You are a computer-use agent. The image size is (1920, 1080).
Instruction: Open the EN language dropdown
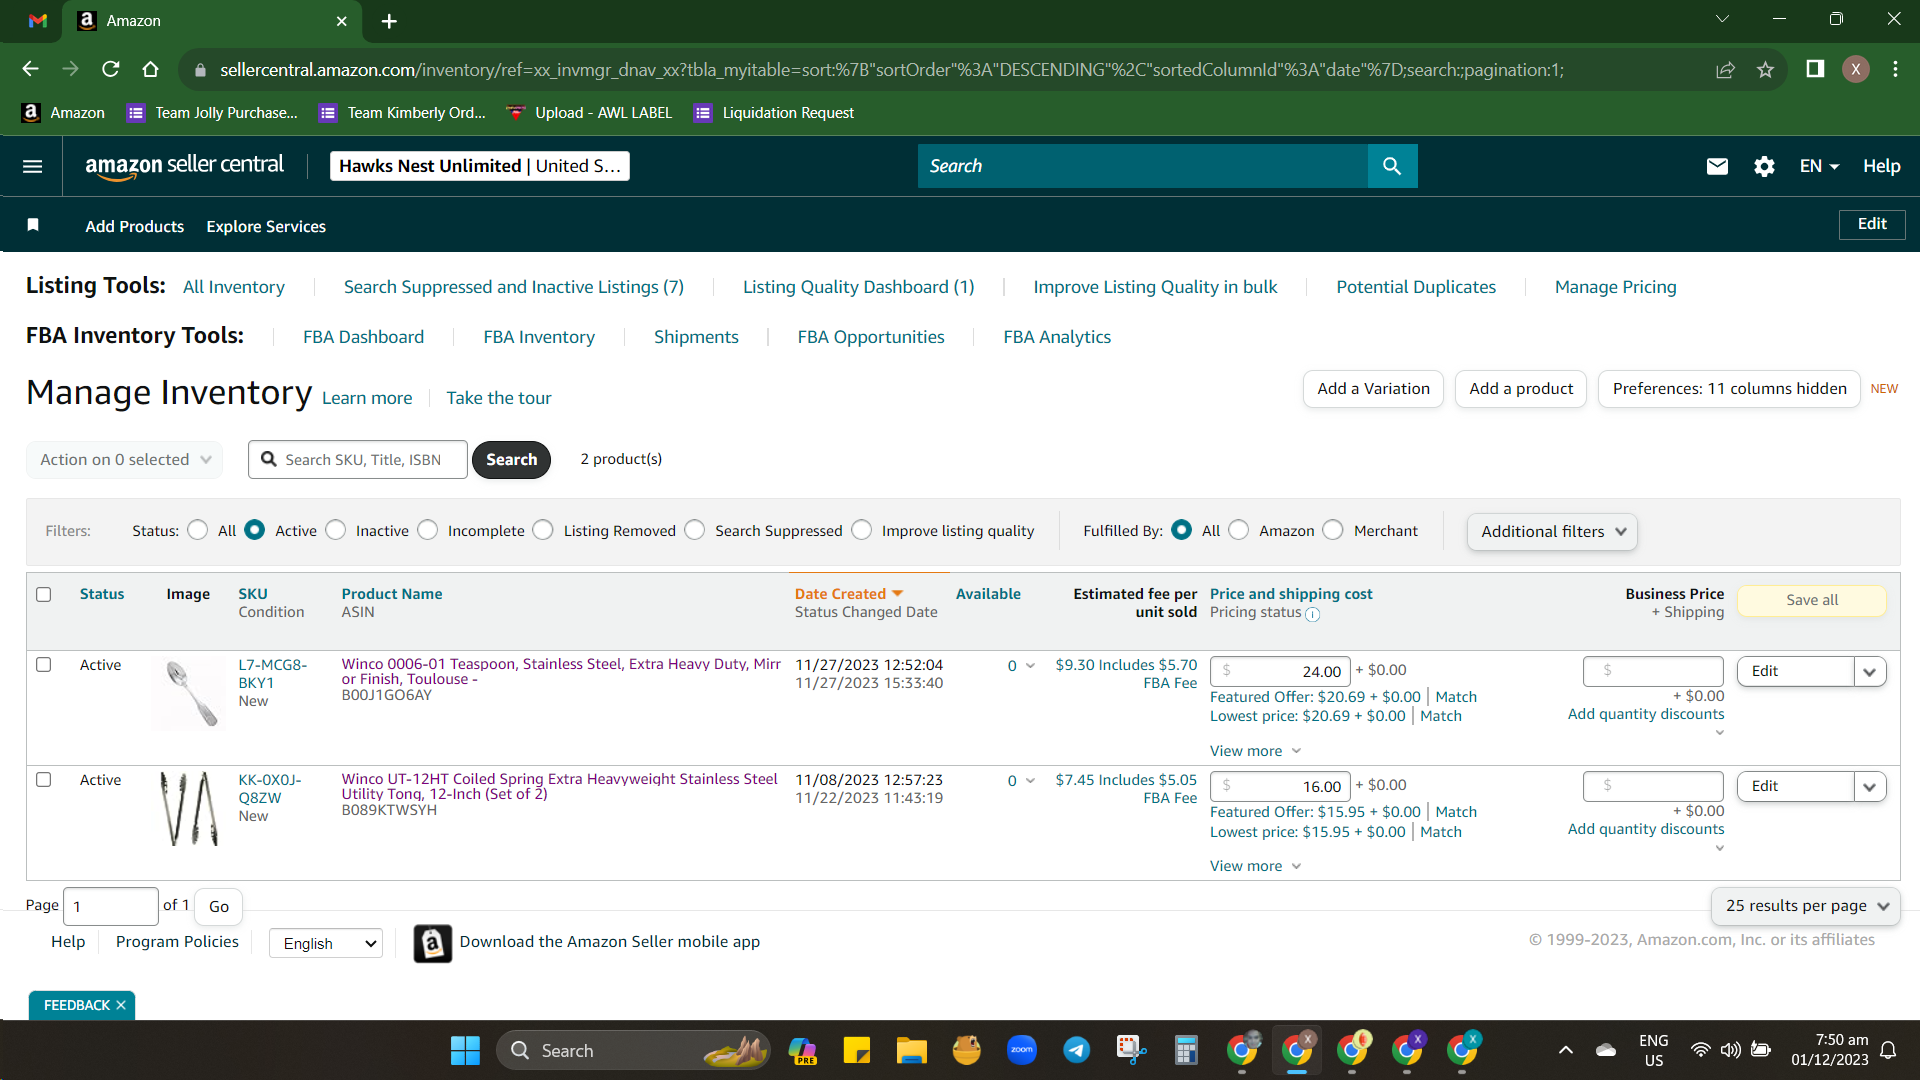pyautogui.click(x=1819, y=166)
